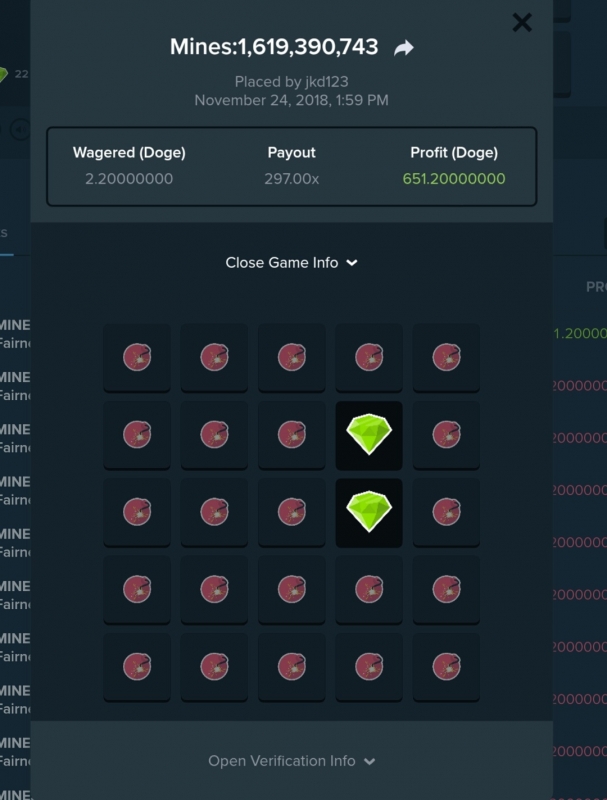Click mine tile in row one, column three
This screenshot has height=800, width=607.
click(292, 357)
